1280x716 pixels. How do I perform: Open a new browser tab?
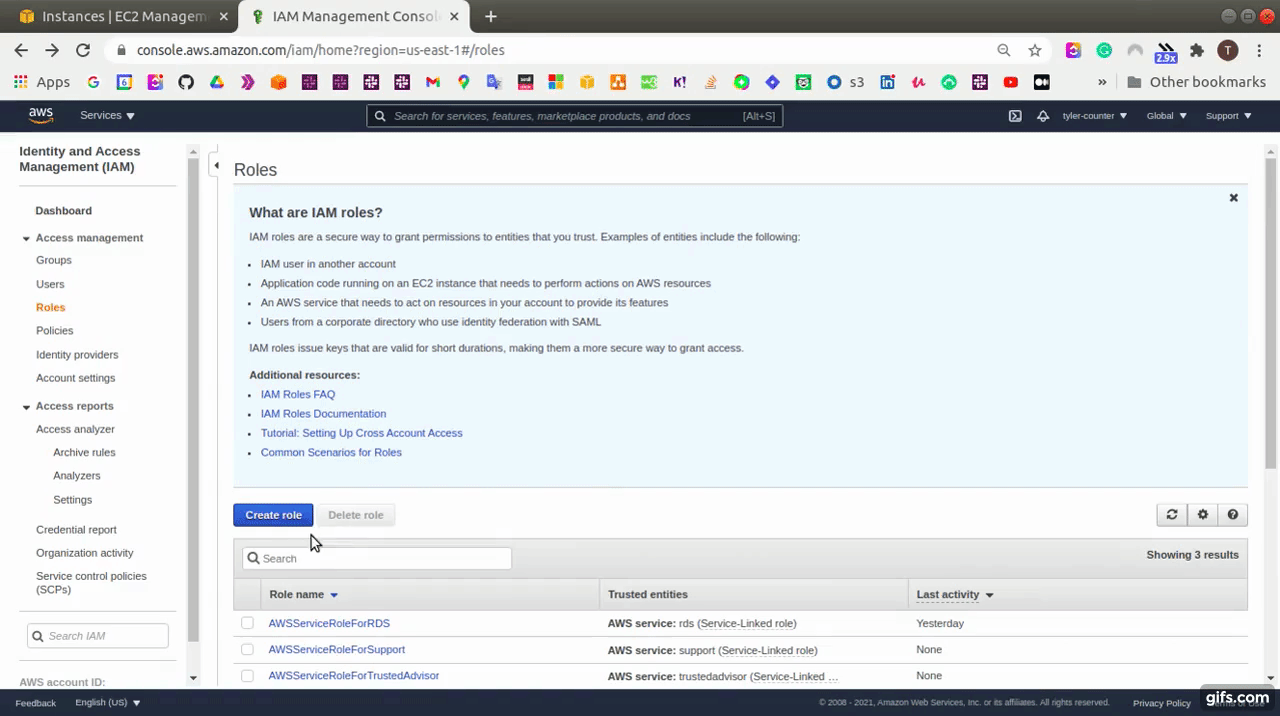tap(491, 17)
